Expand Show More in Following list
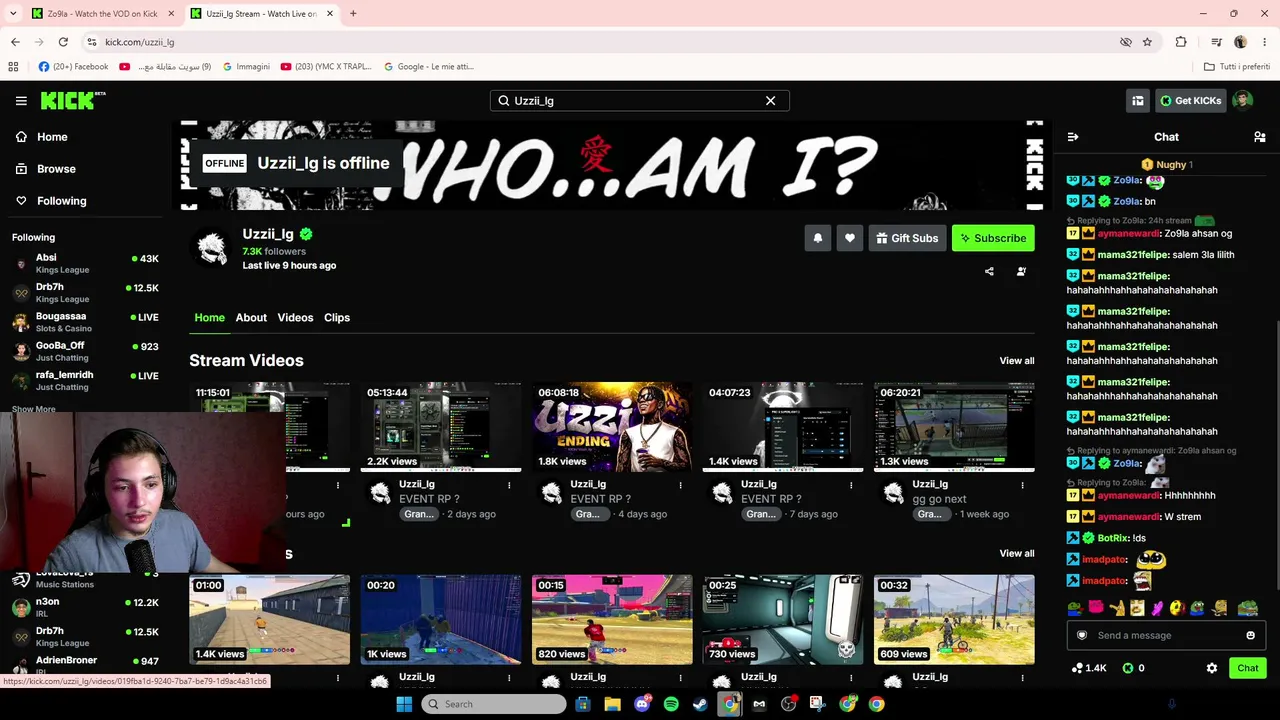 (34, 409)
